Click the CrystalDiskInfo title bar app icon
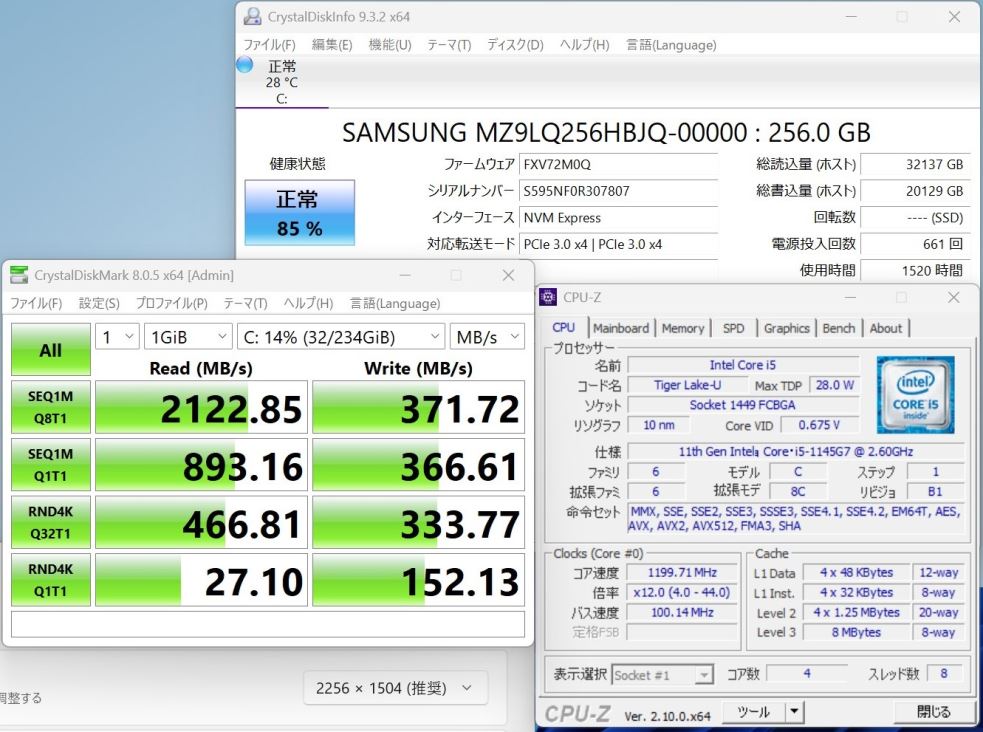983x732 pixels. 252,16
